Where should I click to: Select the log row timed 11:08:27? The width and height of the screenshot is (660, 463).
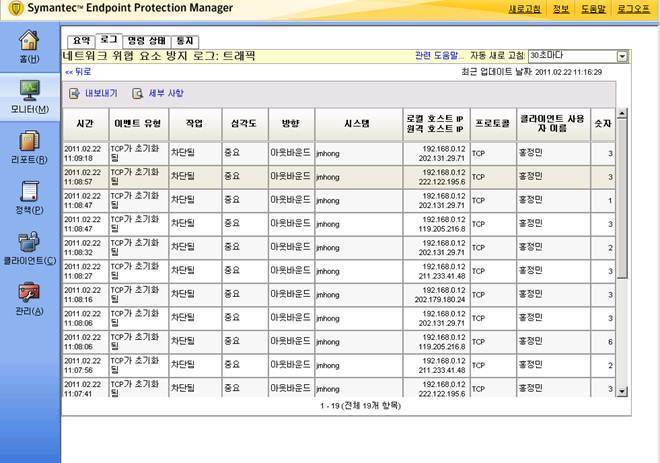point(339,271)
